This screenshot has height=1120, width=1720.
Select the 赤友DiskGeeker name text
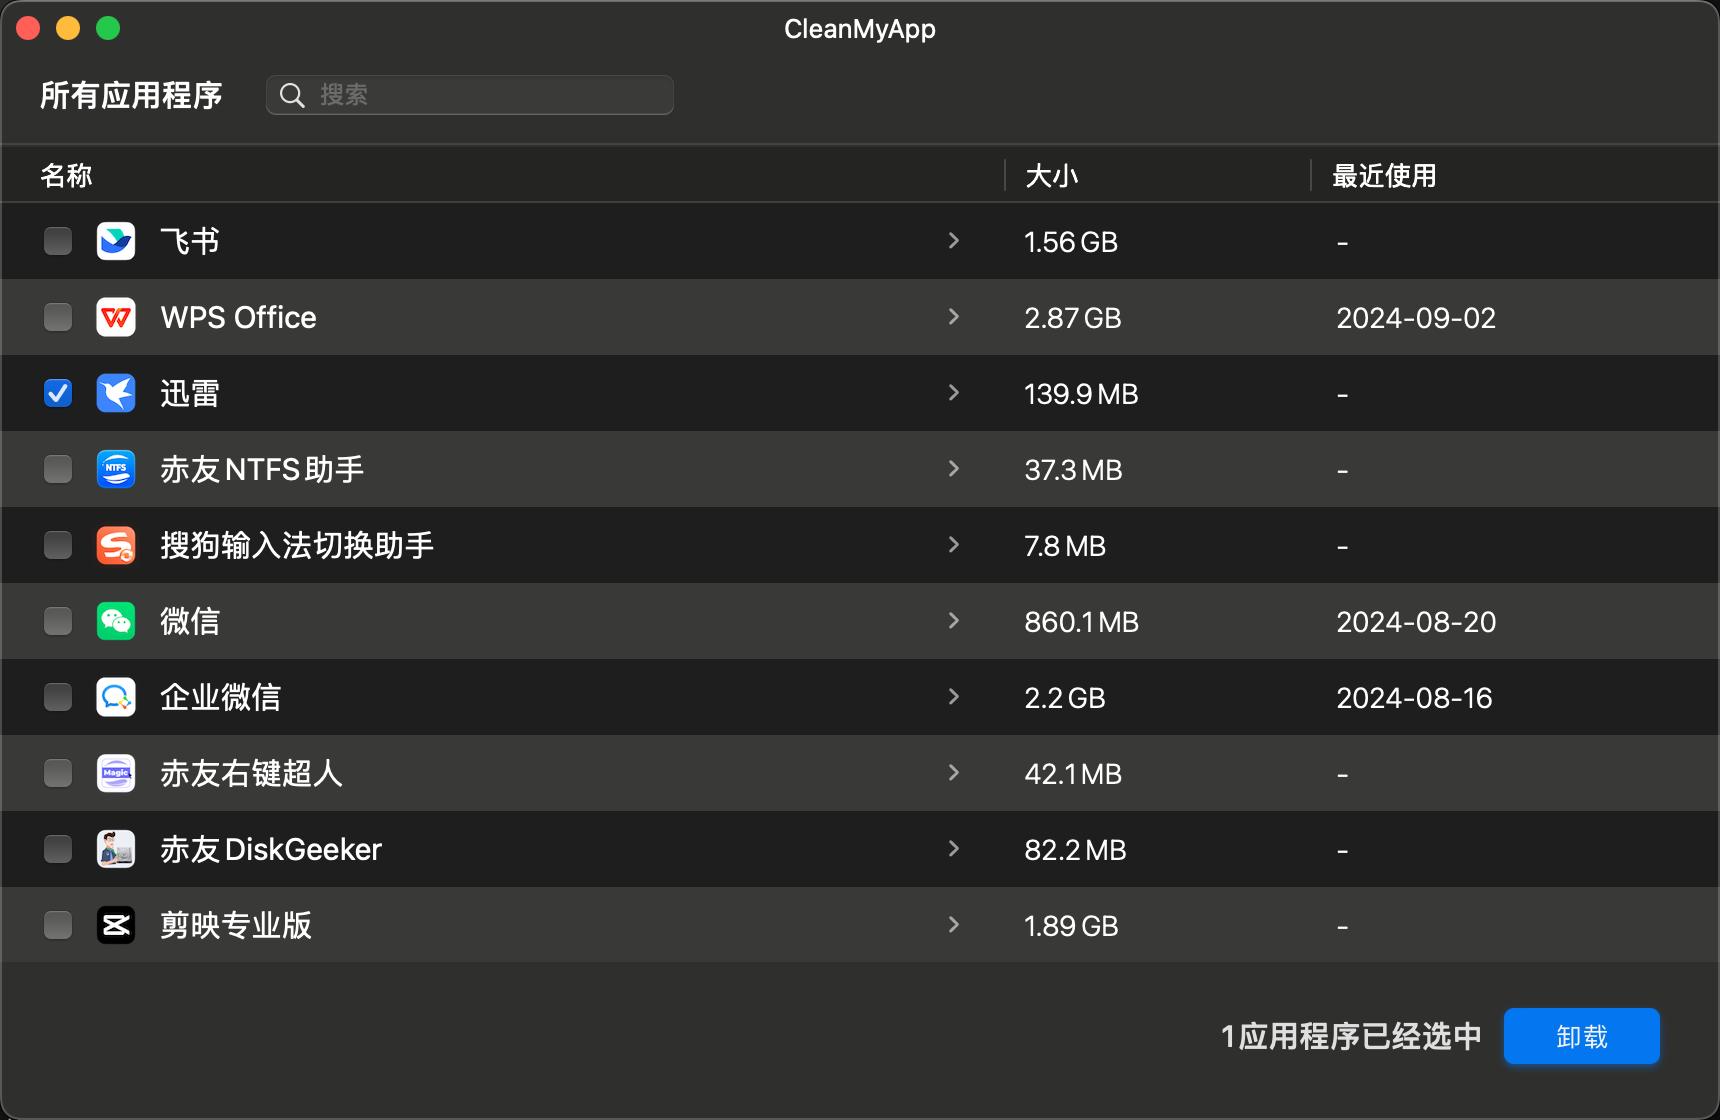click(x=271, y=849)
